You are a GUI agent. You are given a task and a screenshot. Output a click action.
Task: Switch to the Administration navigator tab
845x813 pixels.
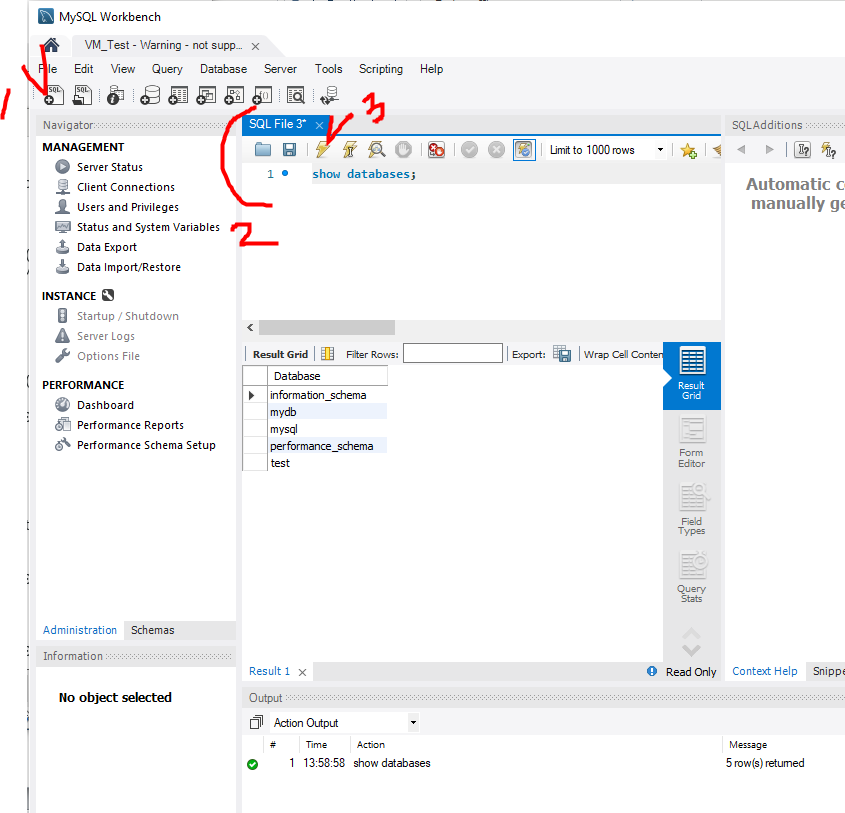[x=80, y=630]
